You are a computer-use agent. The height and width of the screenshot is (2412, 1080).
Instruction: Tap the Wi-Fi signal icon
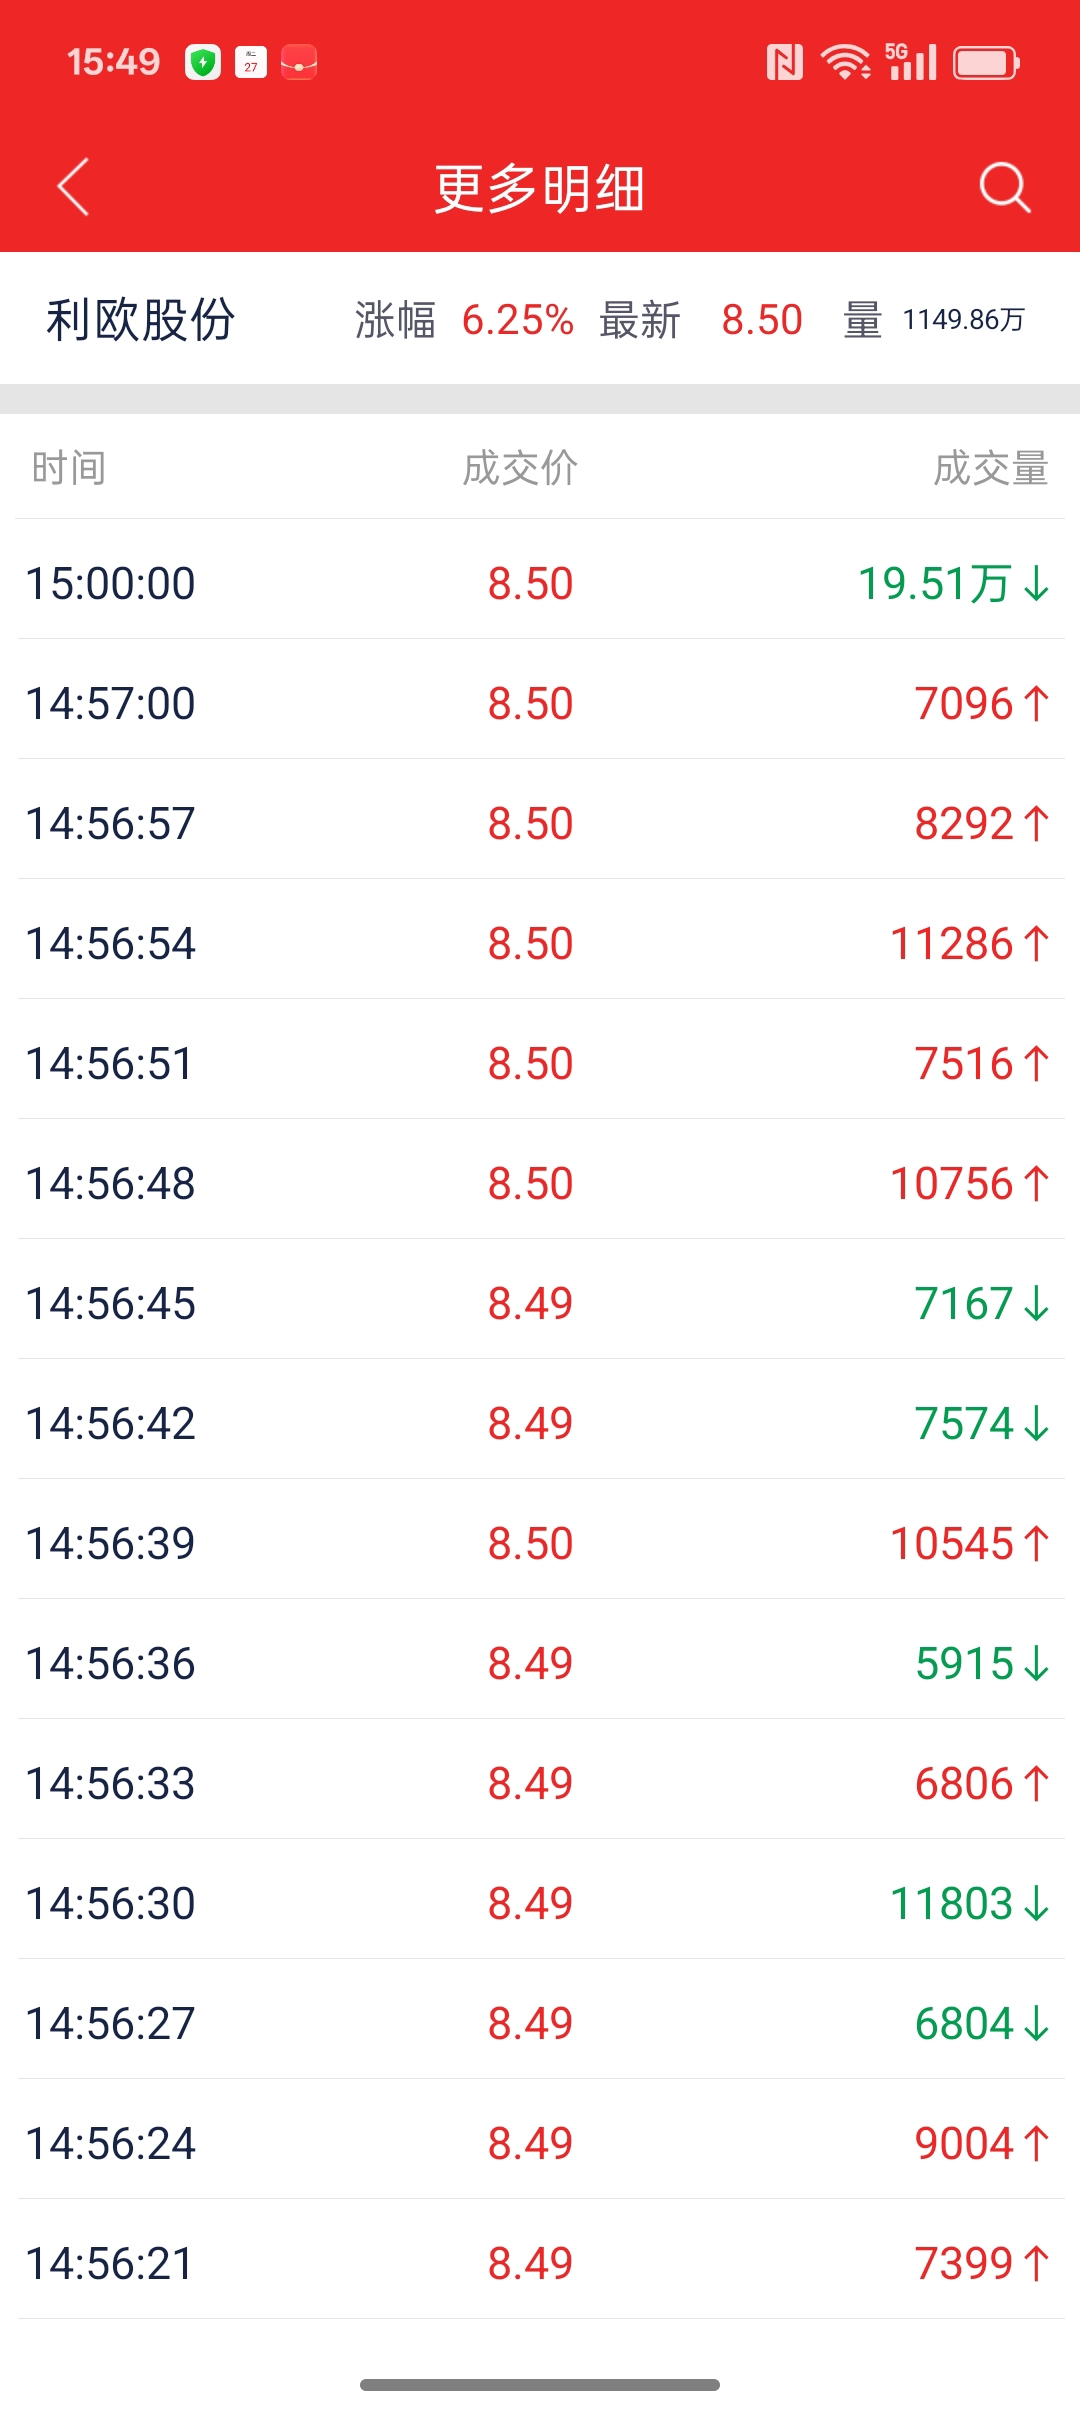pos(845,63)
